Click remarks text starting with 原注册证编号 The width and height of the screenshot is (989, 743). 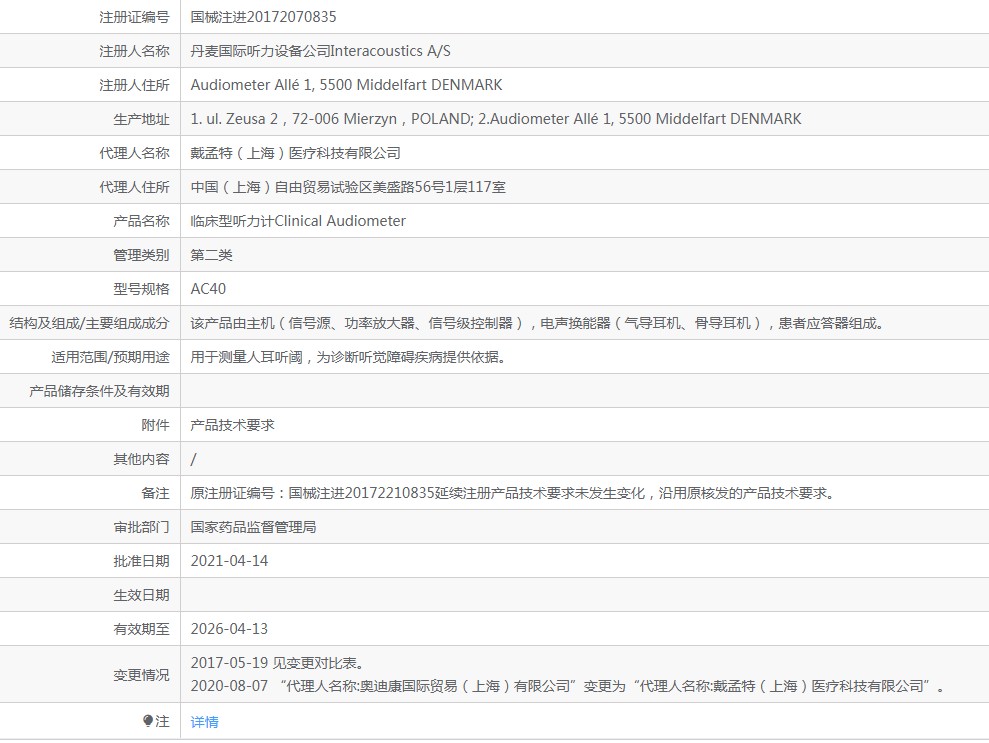[513, 493]
